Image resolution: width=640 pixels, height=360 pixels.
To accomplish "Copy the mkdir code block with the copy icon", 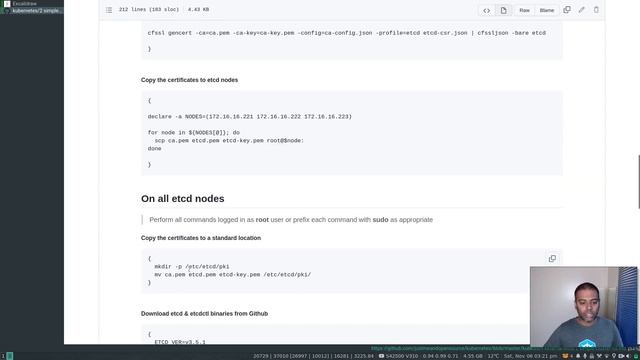I will pyautogui.click(x=552, y=259).
